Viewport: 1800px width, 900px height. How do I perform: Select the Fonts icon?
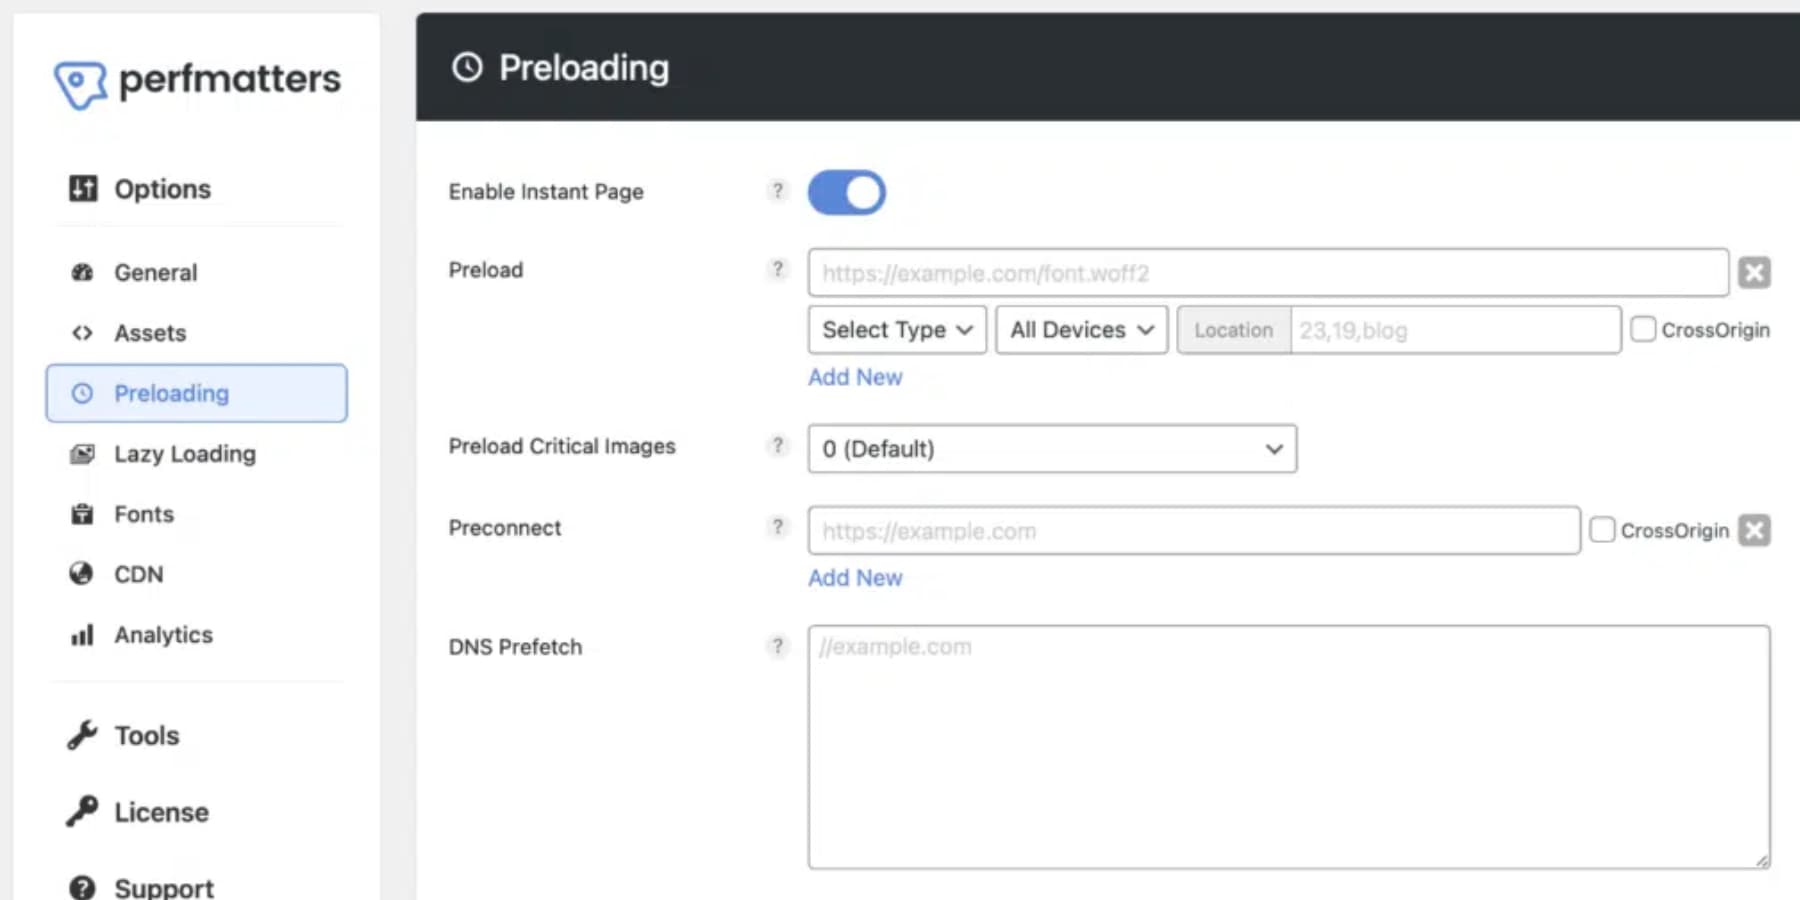(x=83, y=514)
